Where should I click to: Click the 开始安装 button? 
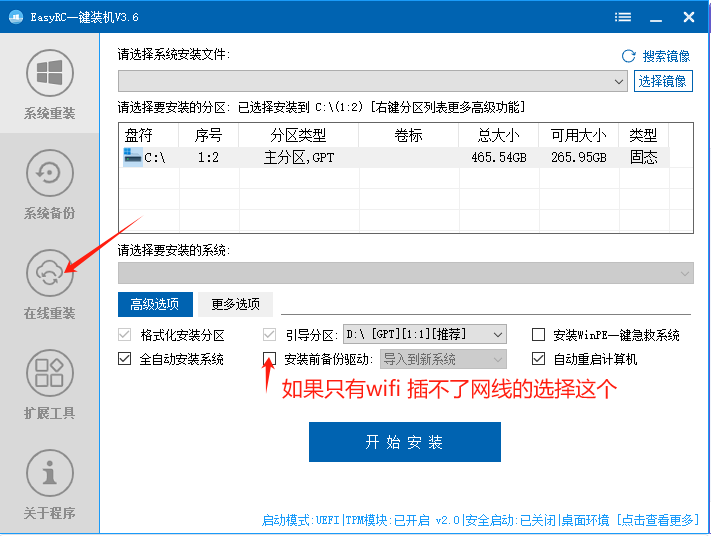(x=405, y=442)
